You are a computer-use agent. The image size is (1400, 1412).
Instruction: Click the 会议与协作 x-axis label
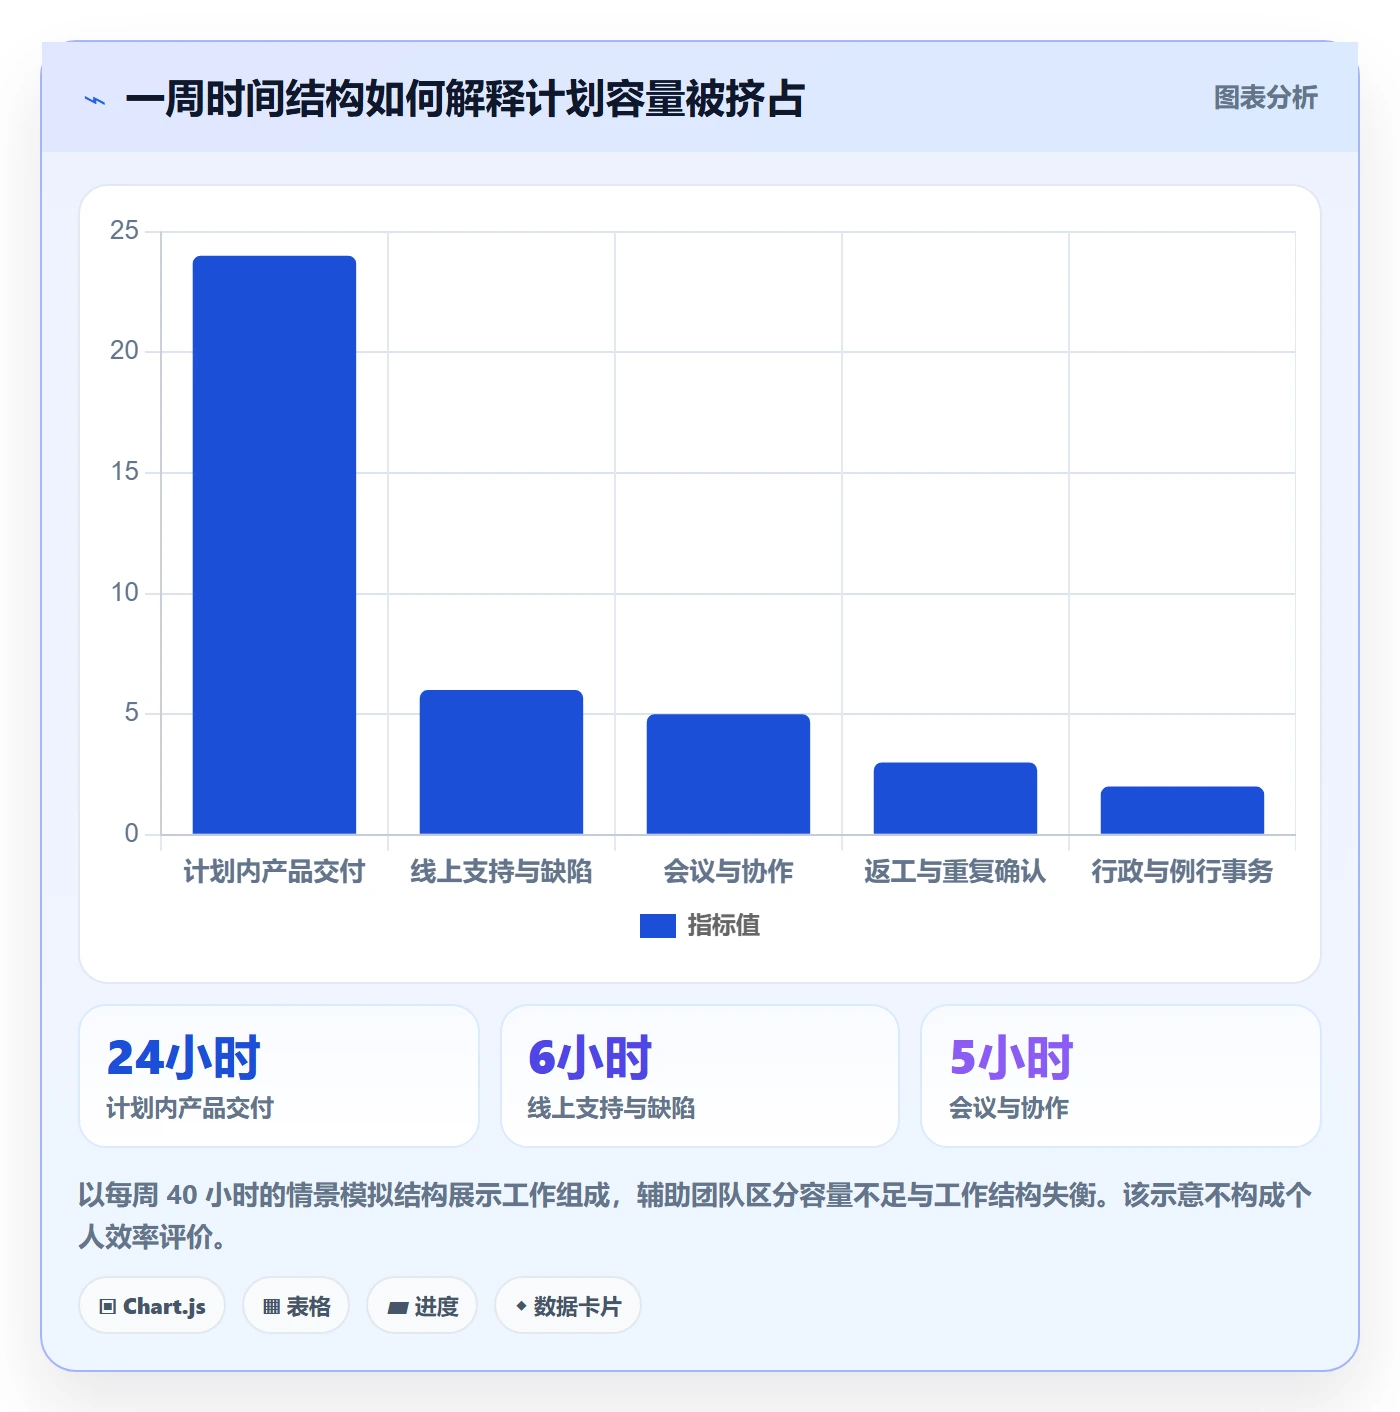728,872
